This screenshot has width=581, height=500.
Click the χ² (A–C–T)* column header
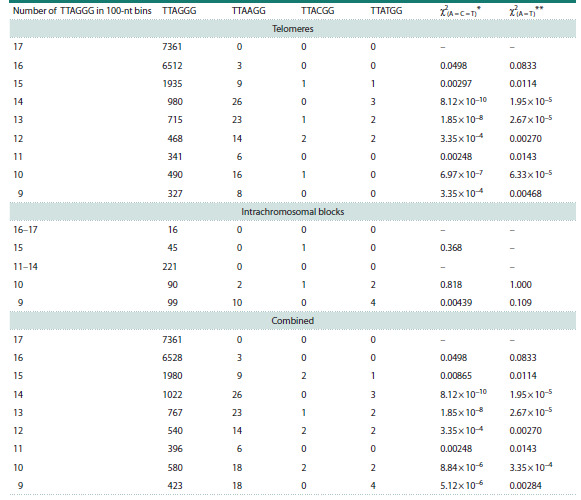(x=460, y=11)
